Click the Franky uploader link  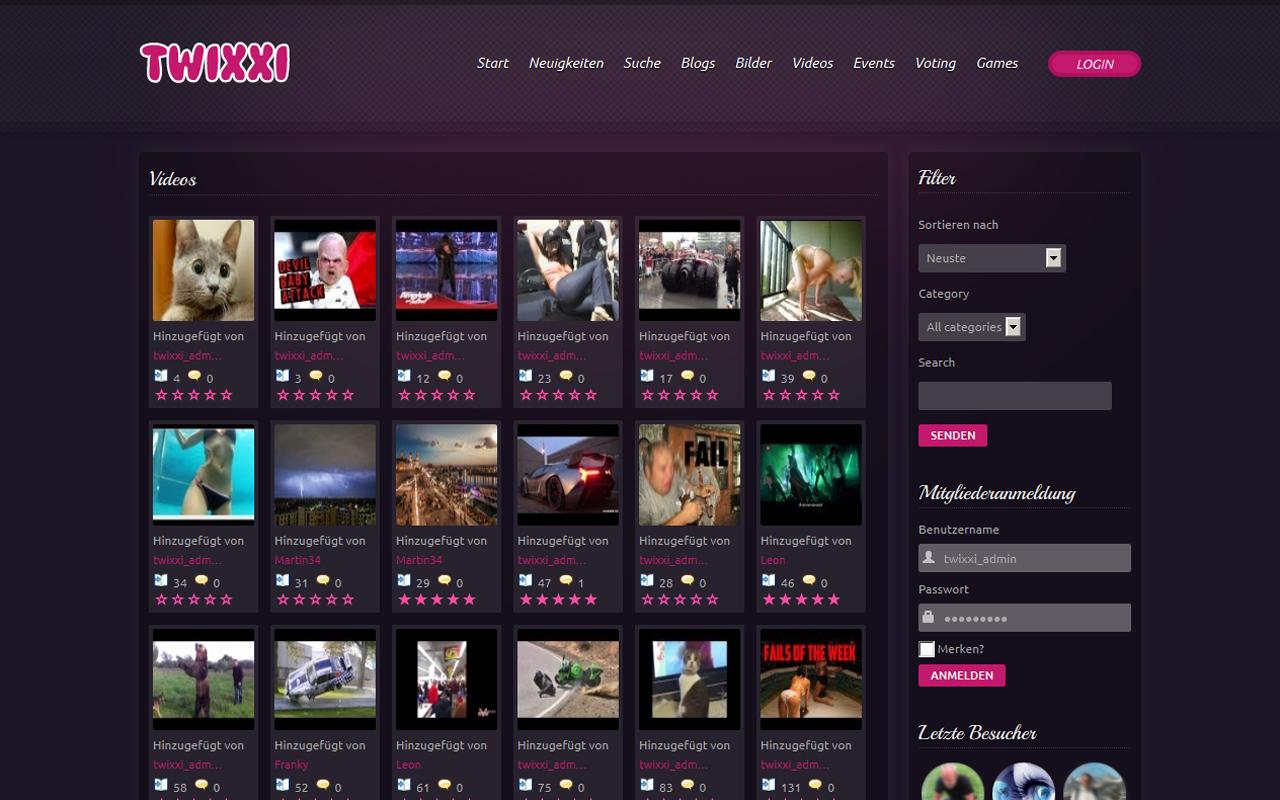tap(291, 765)
